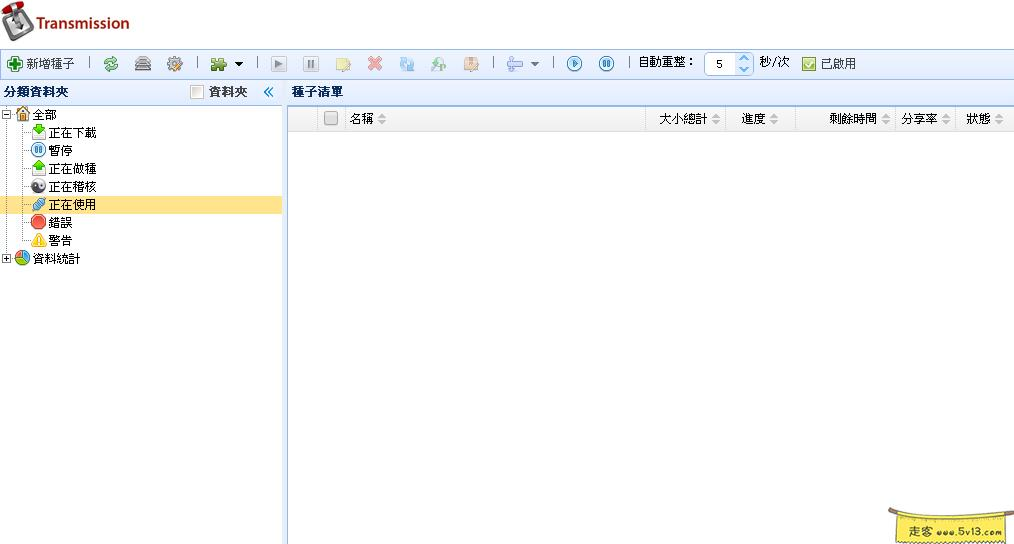The width and height of the screenshot is (1014, 544).
Task: Open the dropdown arrow next to the puzzle icon
Action: [239, 63]
